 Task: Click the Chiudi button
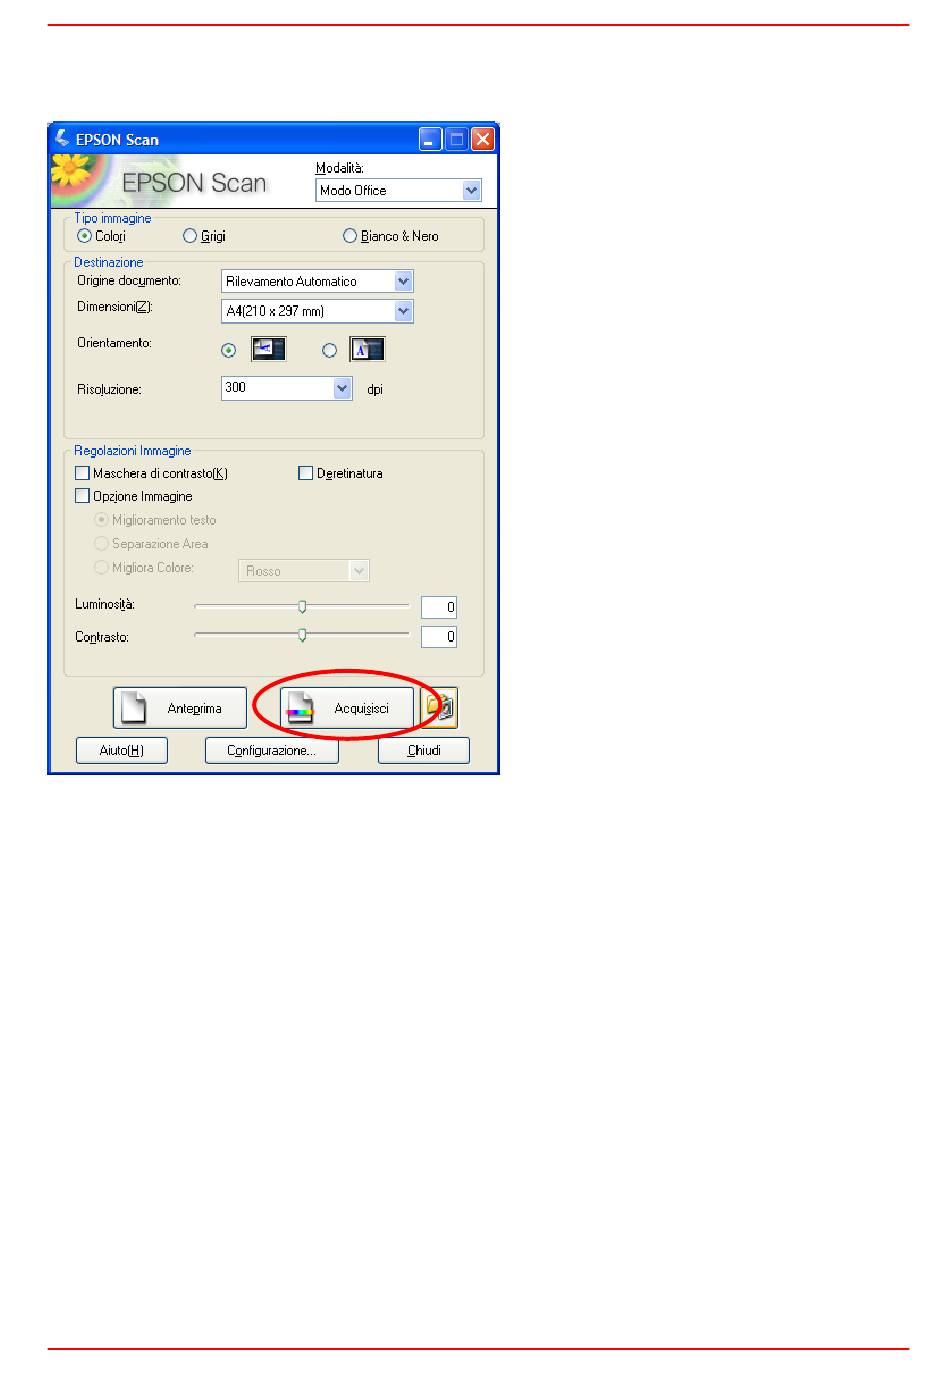(x=424, y=750)
